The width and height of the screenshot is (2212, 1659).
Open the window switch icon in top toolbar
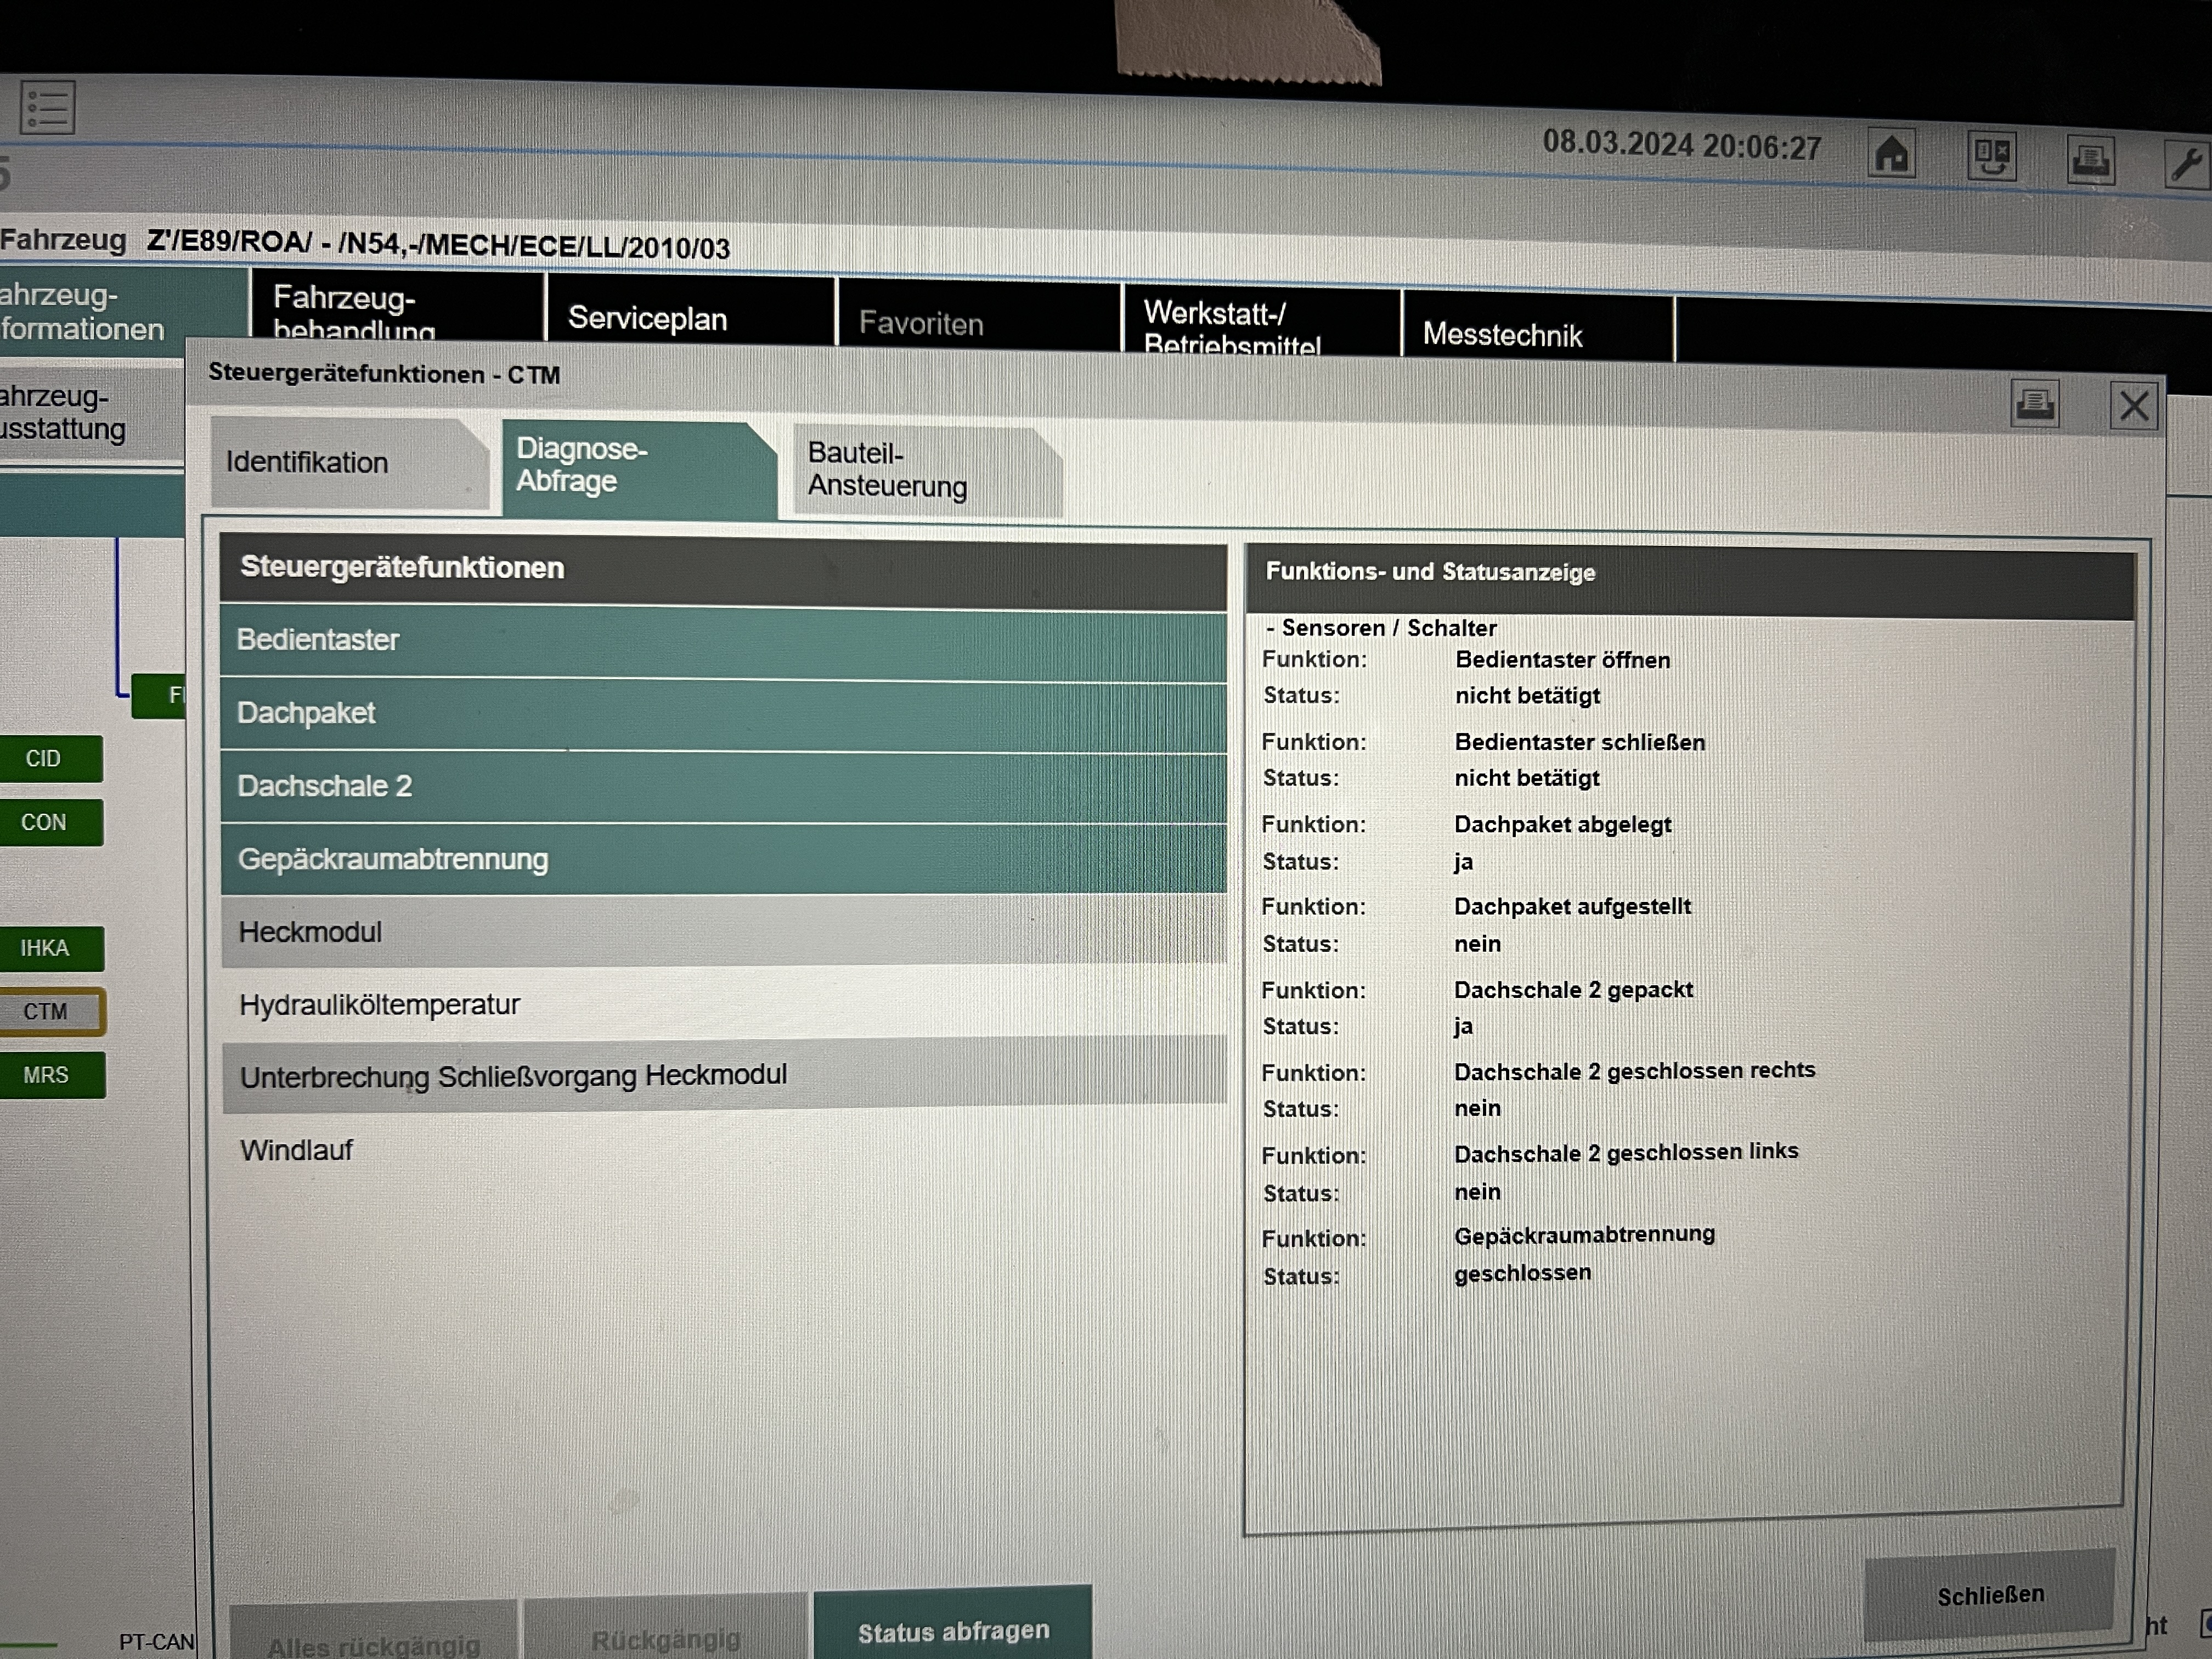pyautogui.click(x=1991, y=157)
